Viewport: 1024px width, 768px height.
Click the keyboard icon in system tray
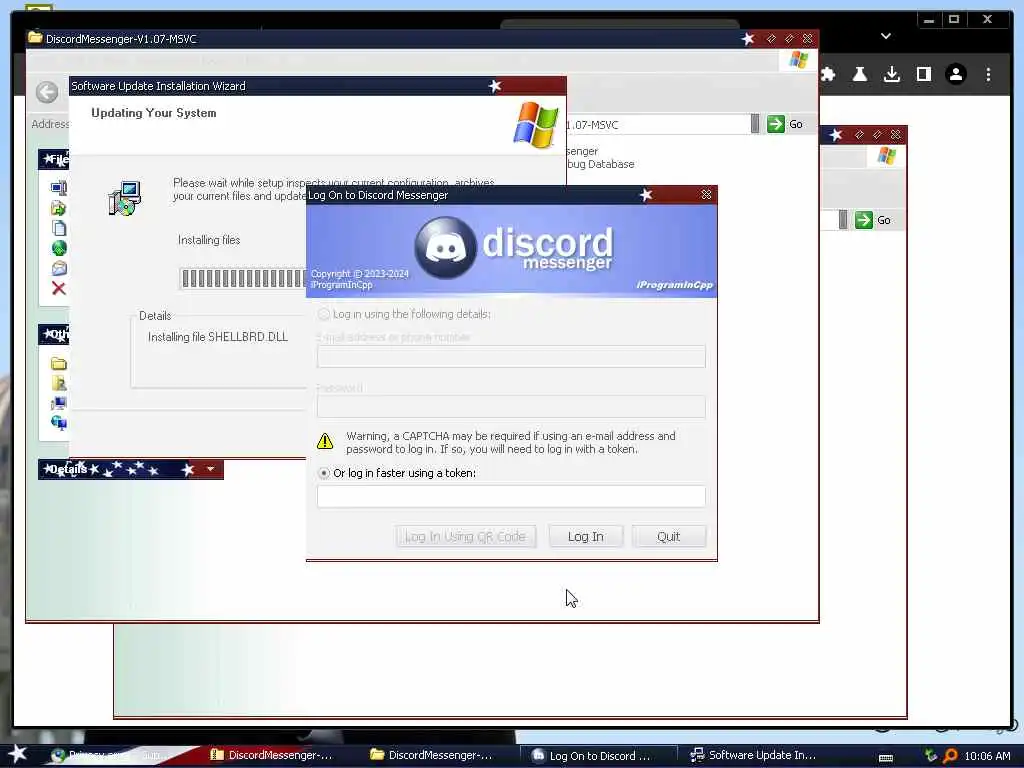coord(886,757)
